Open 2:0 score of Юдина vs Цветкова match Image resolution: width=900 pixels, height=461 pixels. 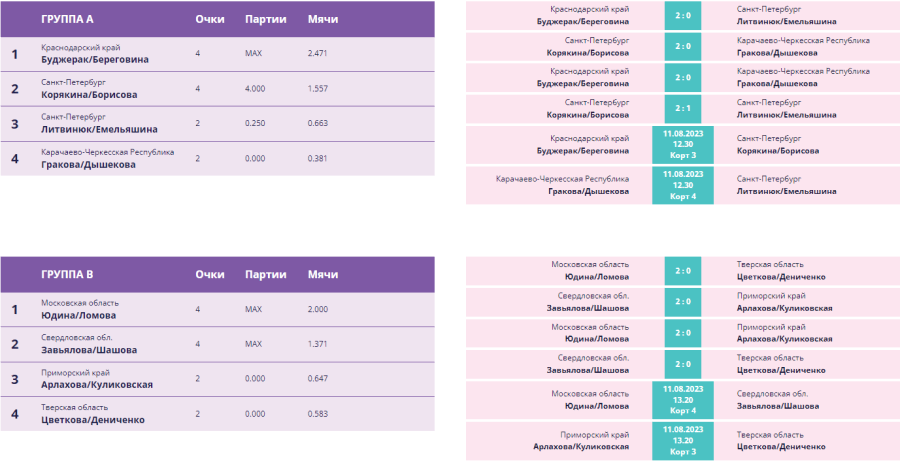[683, 270]
